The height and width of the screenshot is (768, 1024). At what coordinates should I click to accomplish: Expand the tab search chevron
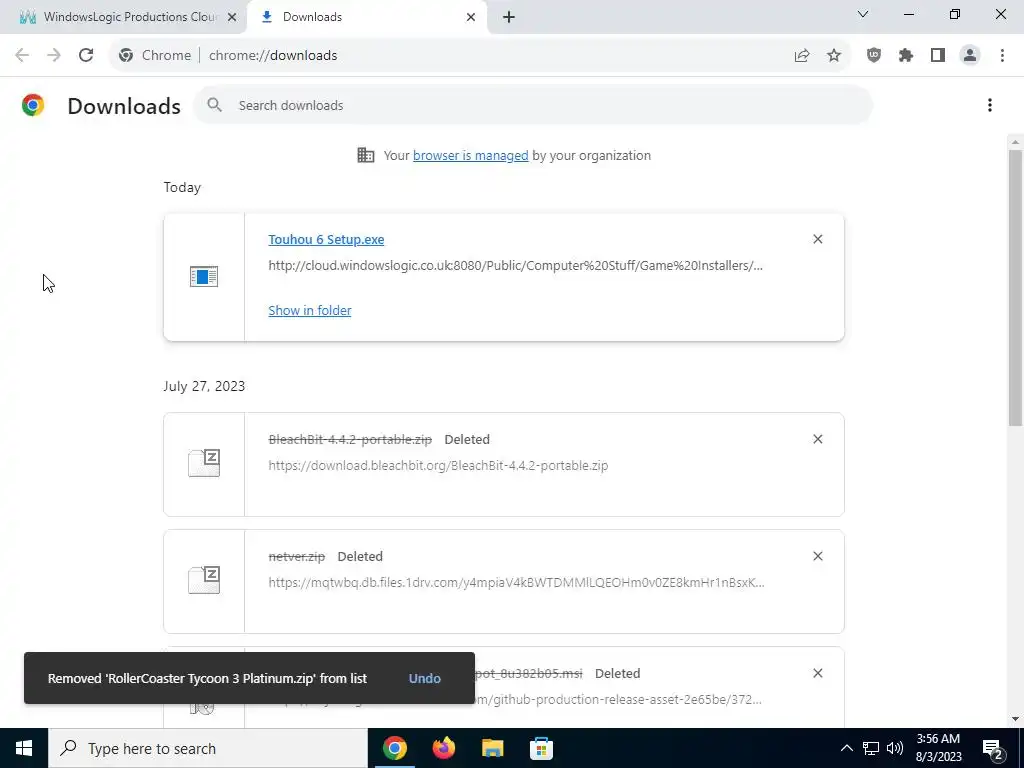[x=863, y=14]
